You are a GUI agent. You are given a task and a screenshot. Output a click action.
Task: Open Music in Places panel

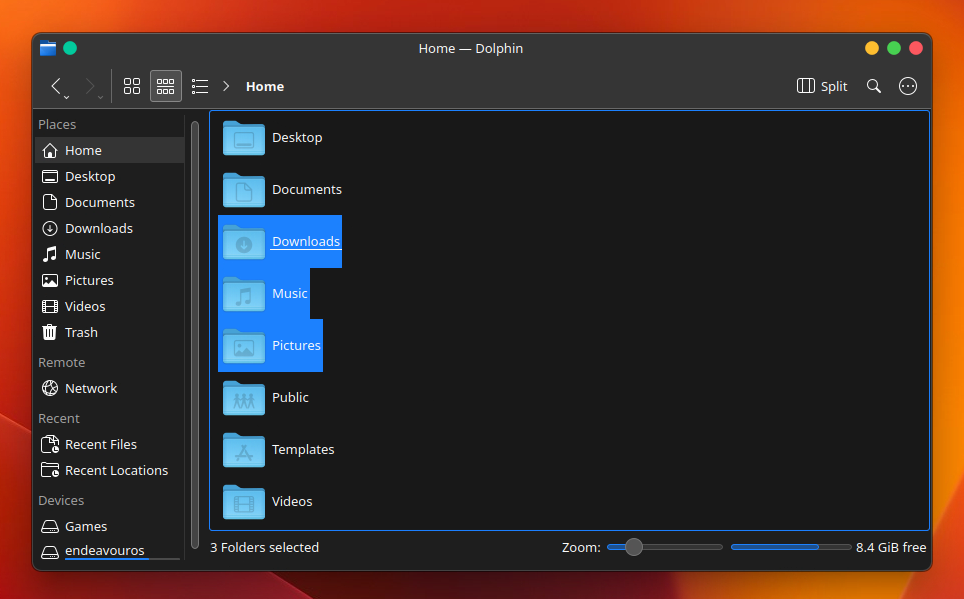point(109,254)
